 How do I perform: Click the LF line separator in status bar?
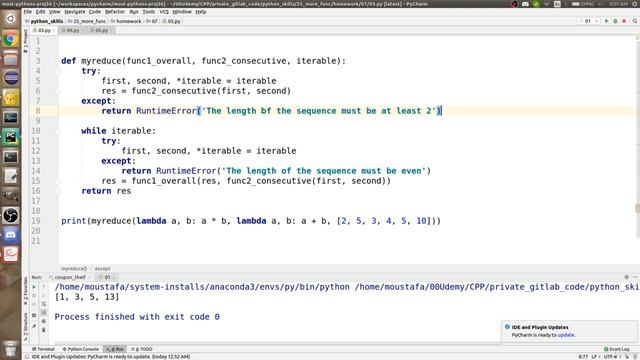tap(594, 357)
